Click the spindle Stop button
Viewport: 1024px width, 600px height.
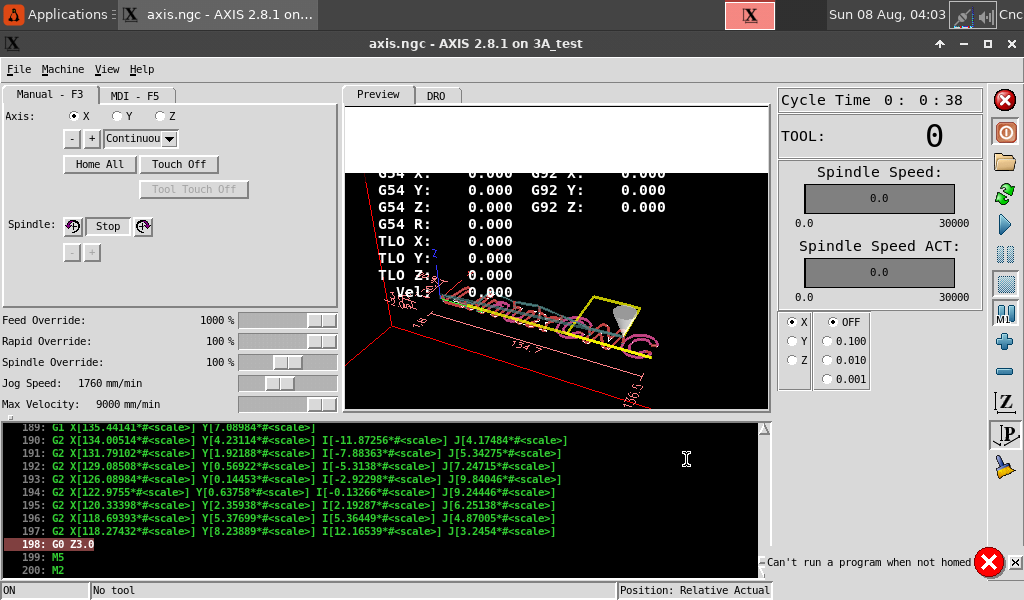pos(108,227)
